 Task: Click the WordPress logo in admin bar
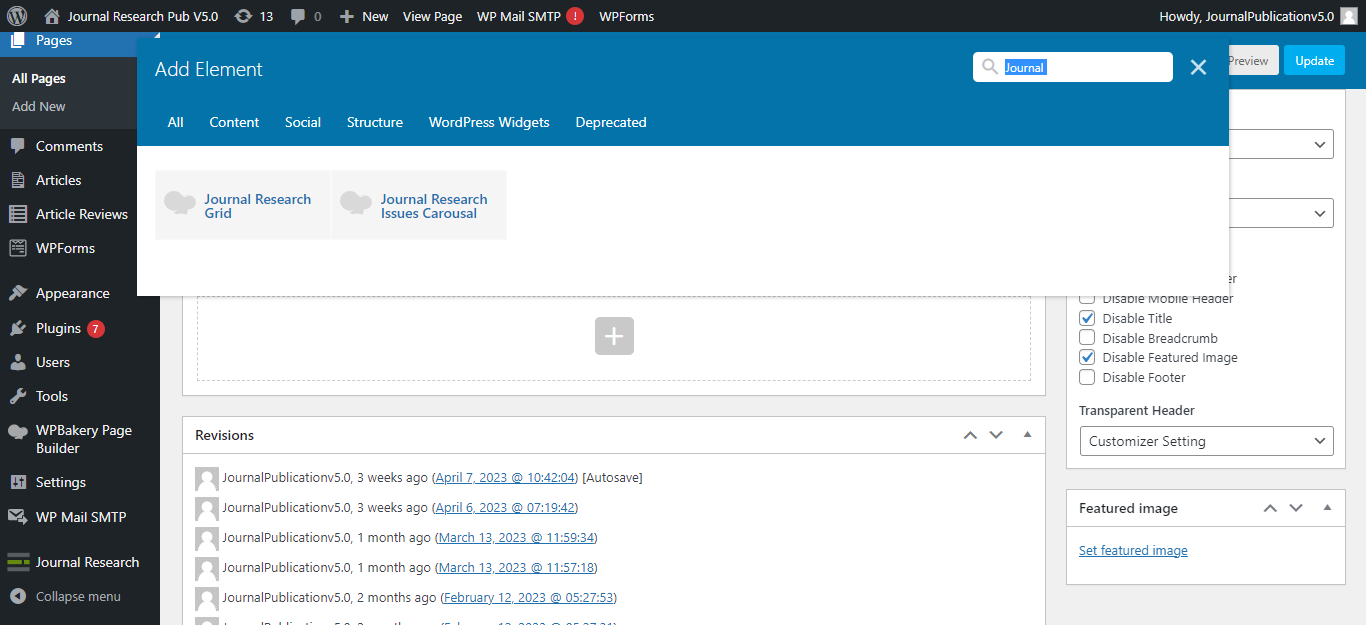(x=16, y=16)
